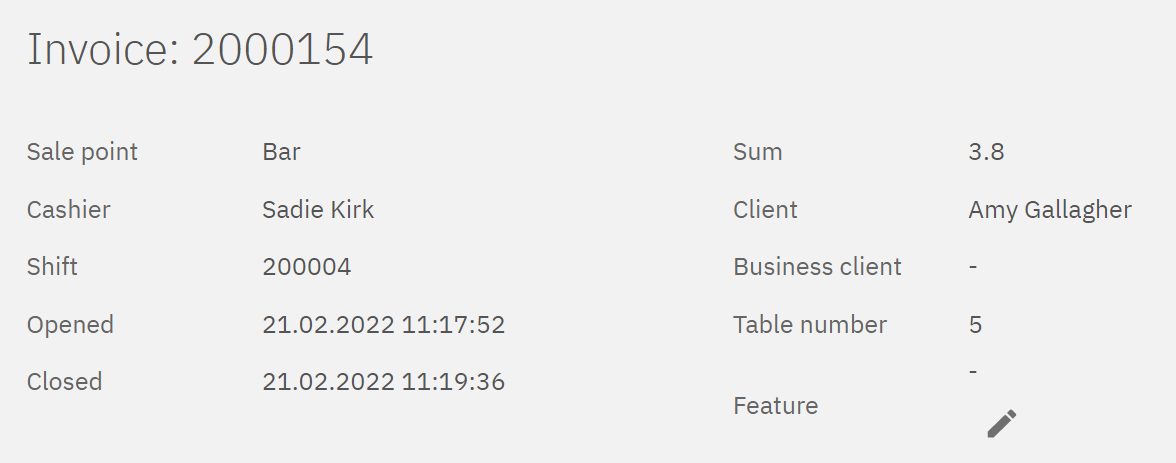
Task: Select the Business client label
Action: pos(817,267)
